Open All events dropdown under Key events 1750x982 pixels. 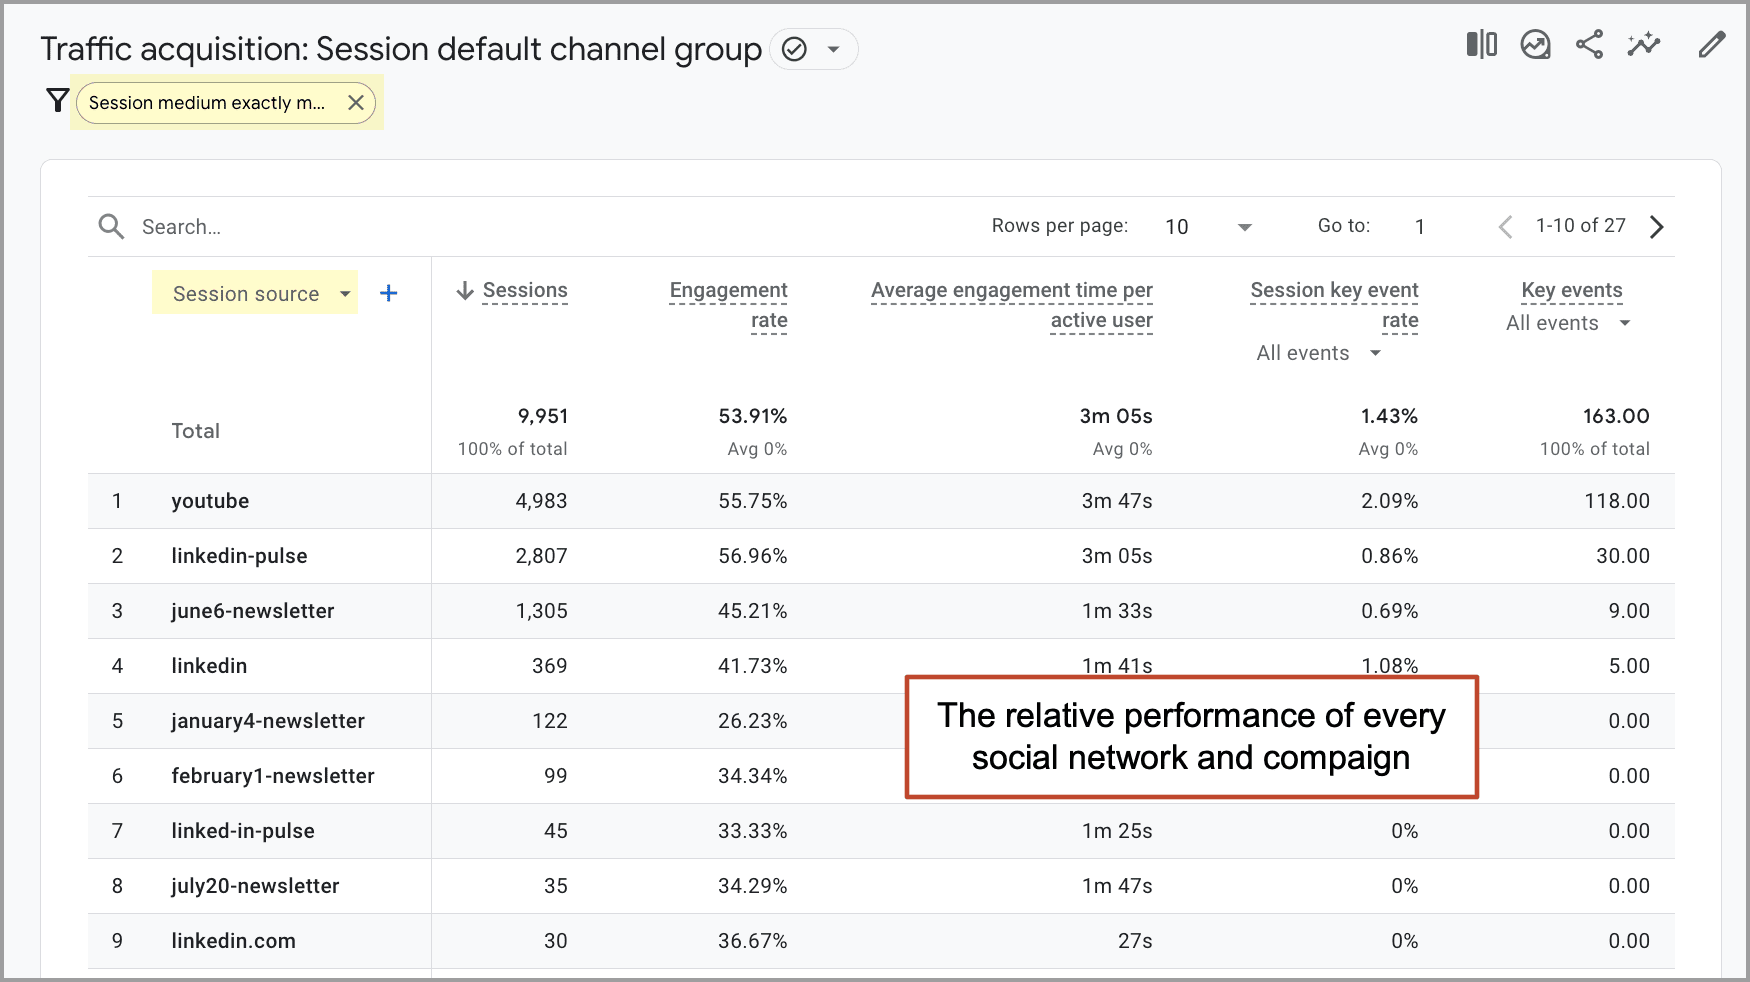tap(1568, 323)
